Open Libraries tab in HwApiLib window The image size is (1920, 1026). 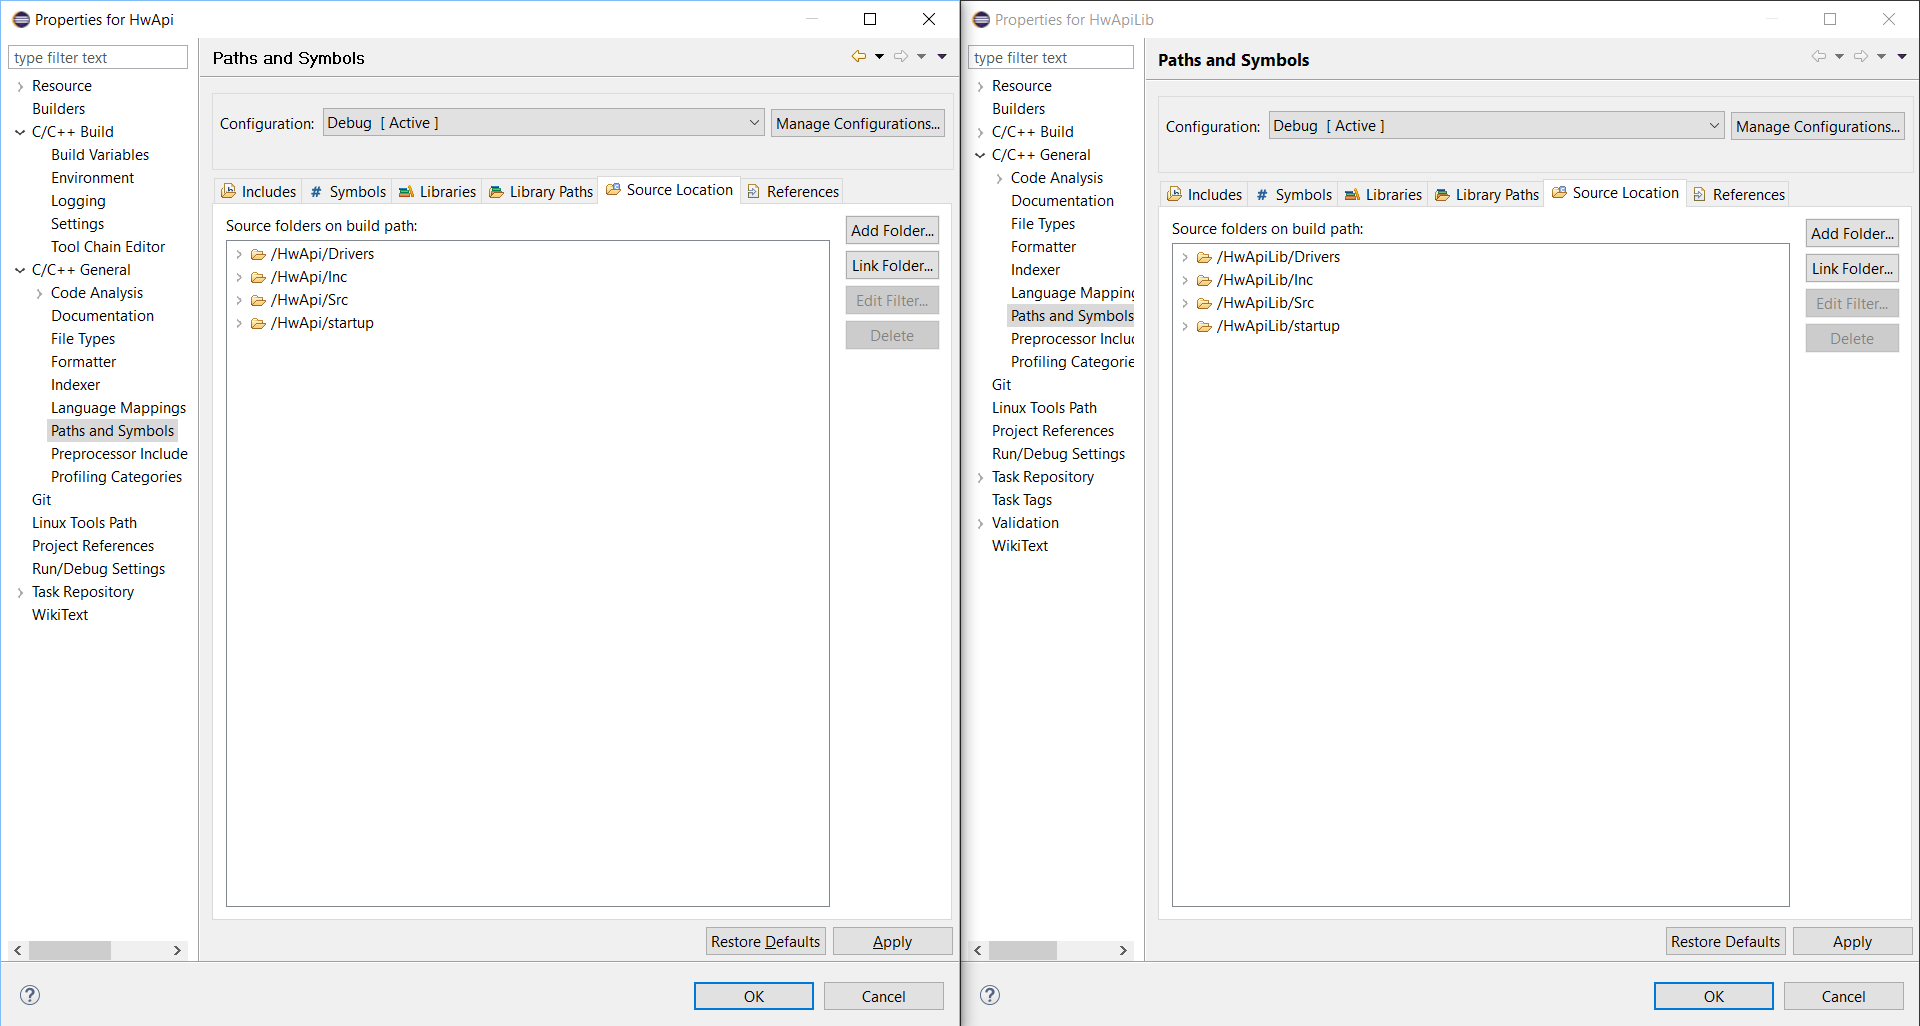(1383, 194)
